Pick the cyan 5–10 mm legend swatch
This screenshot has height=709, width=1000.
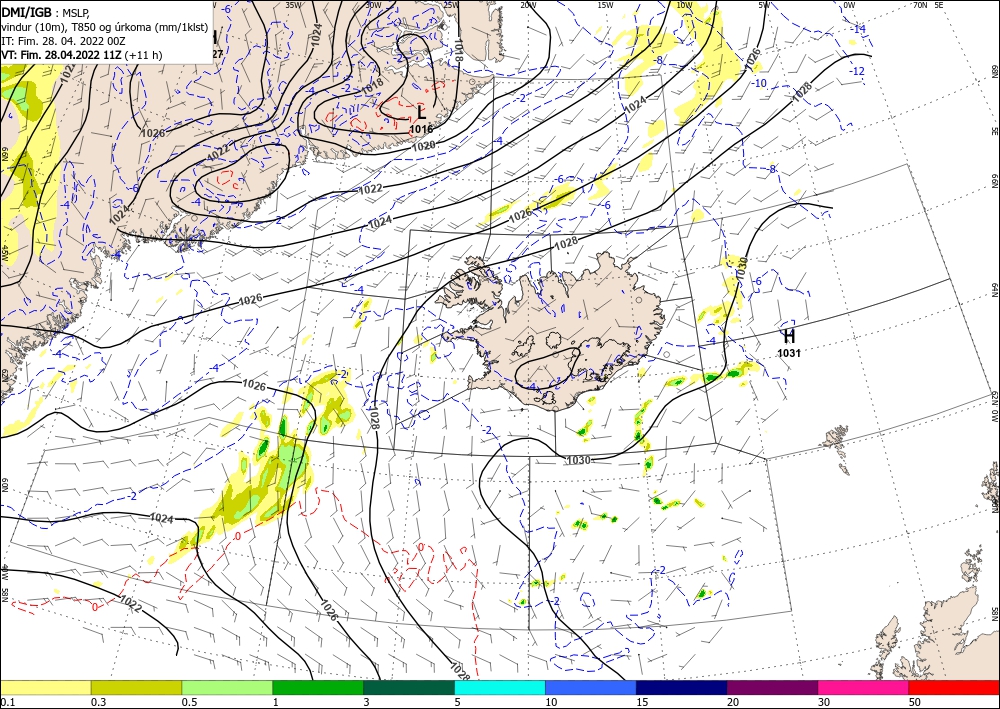point(500,687)
